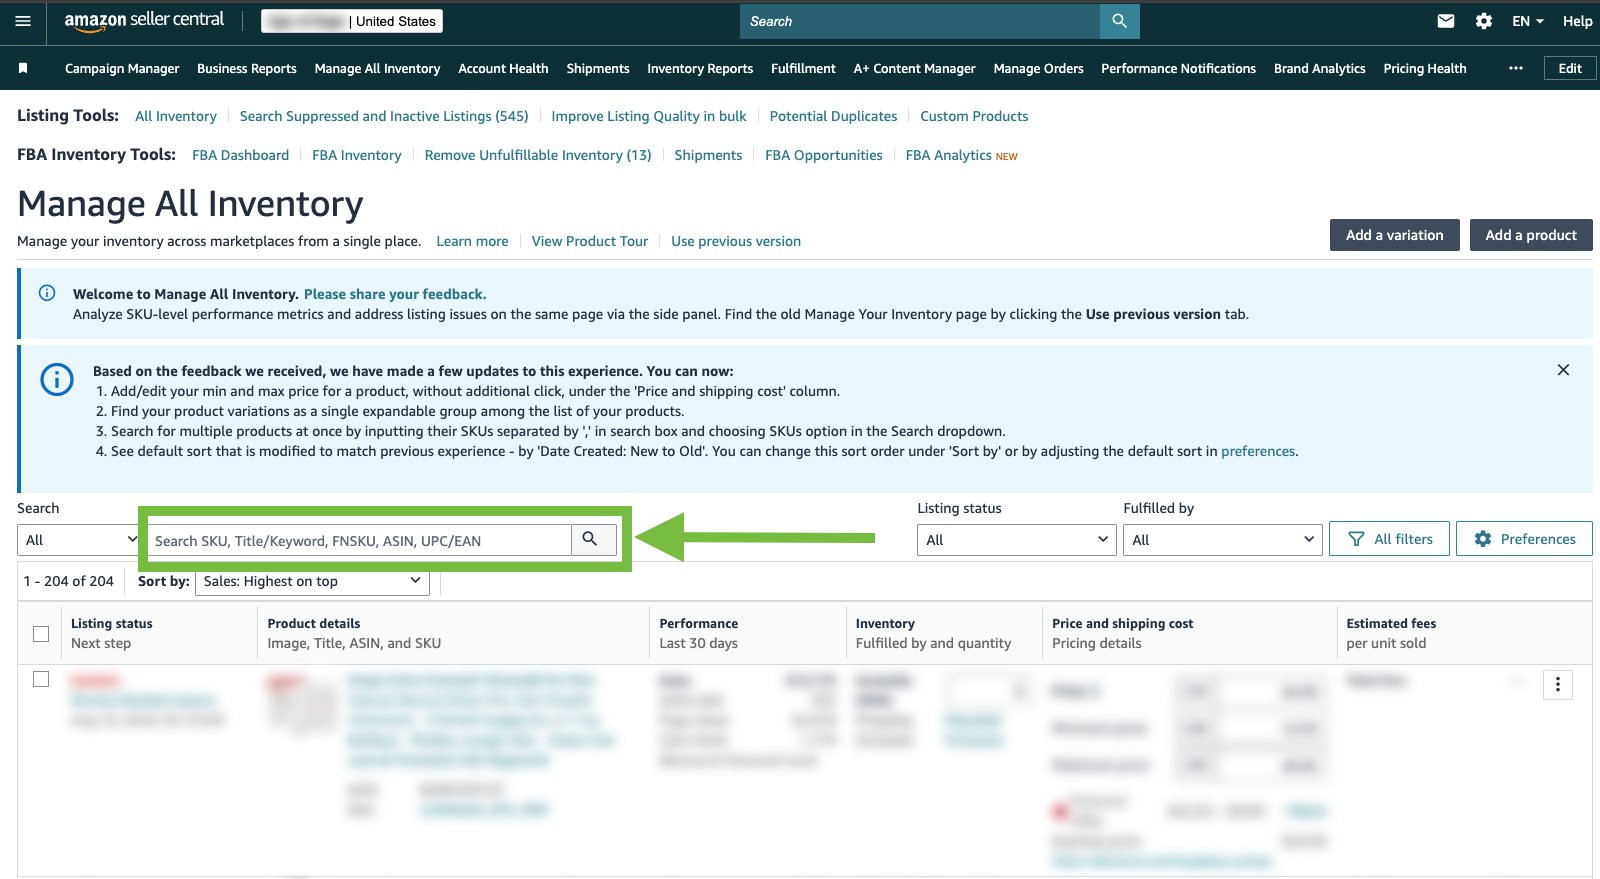
Task: Open the Sort by Sales dropdown
Action: pos(312,581)
